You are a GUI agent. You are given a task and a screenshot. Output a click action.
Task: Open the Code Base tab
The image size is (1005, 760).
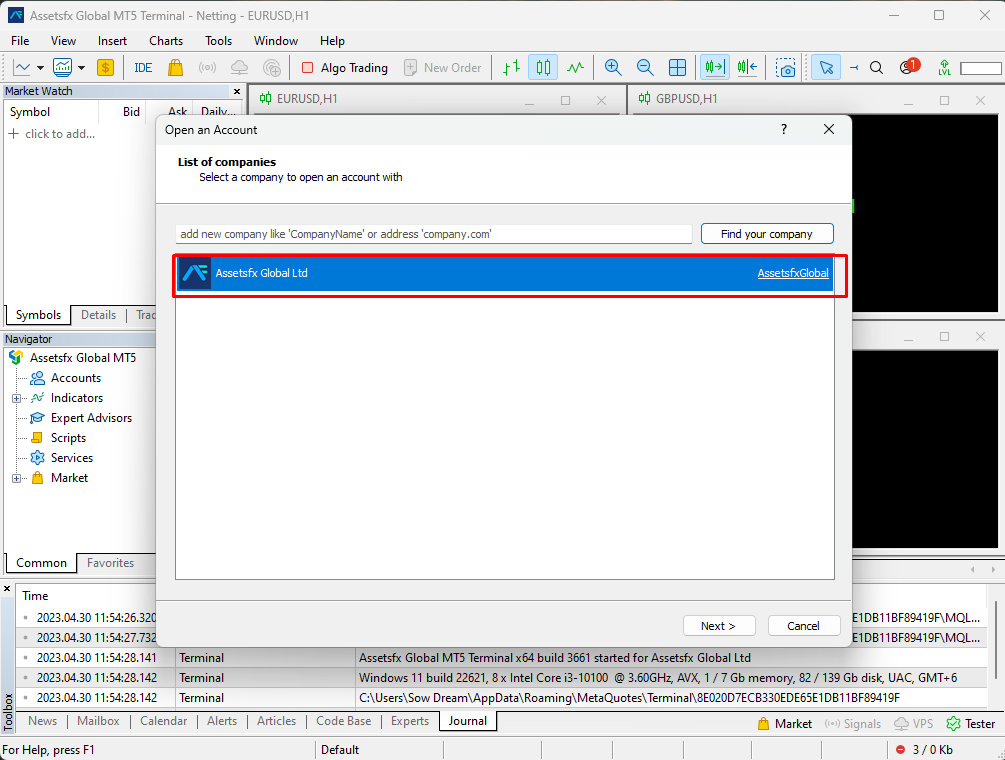344,721
